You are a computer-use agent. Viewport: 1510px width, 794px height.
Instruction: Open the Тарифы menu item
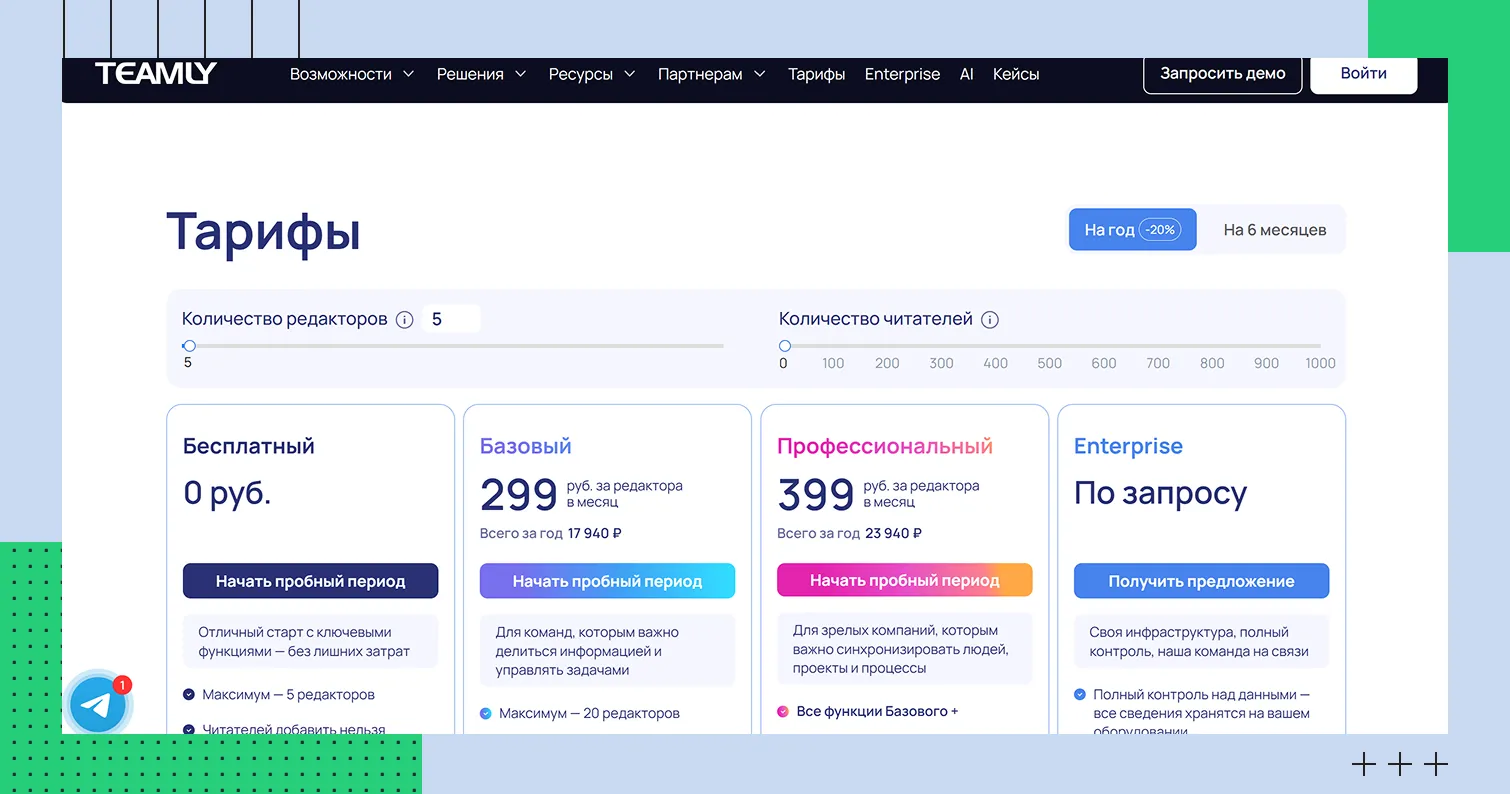coord(816,74)
